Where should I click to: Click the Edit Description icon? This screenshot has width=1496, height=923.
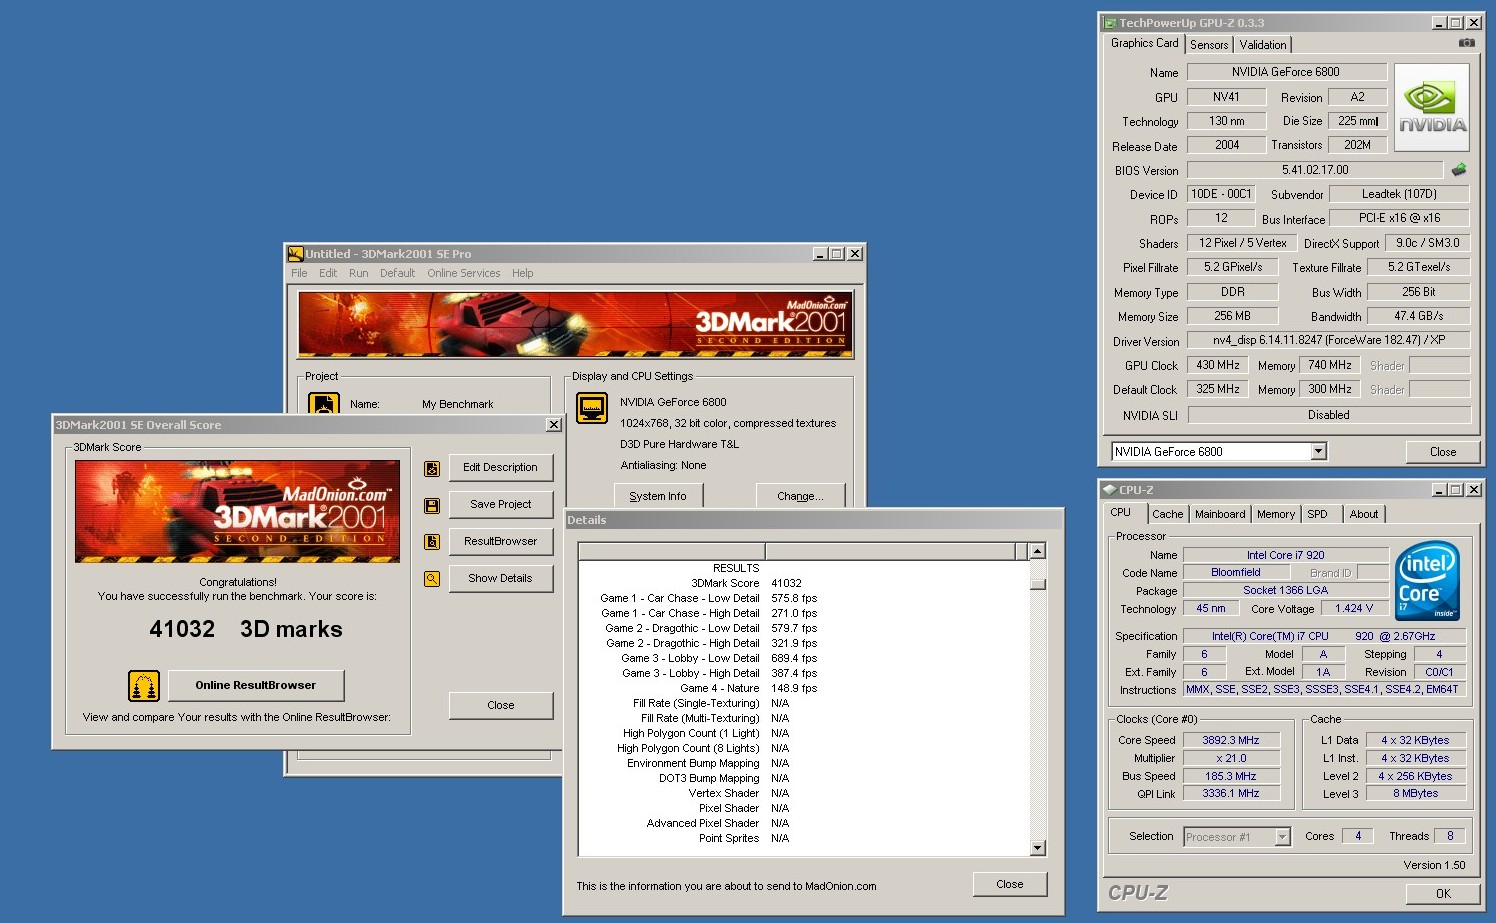click(x=432, y=468)
